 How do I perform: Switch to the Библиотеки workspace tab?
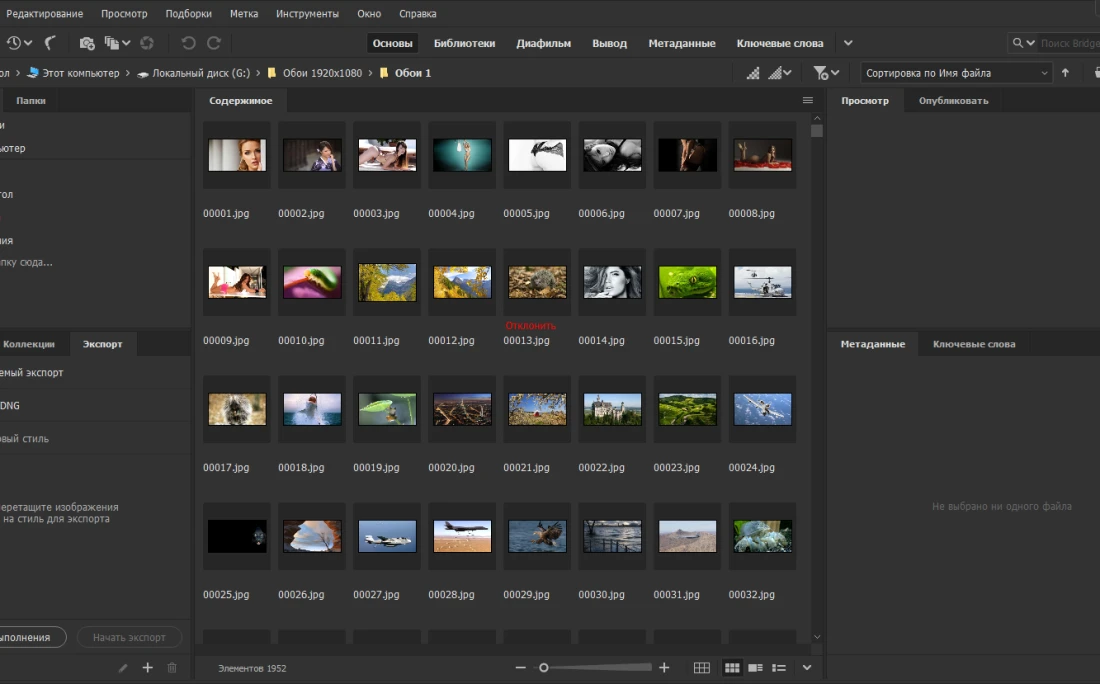click(x=464, y=43)
